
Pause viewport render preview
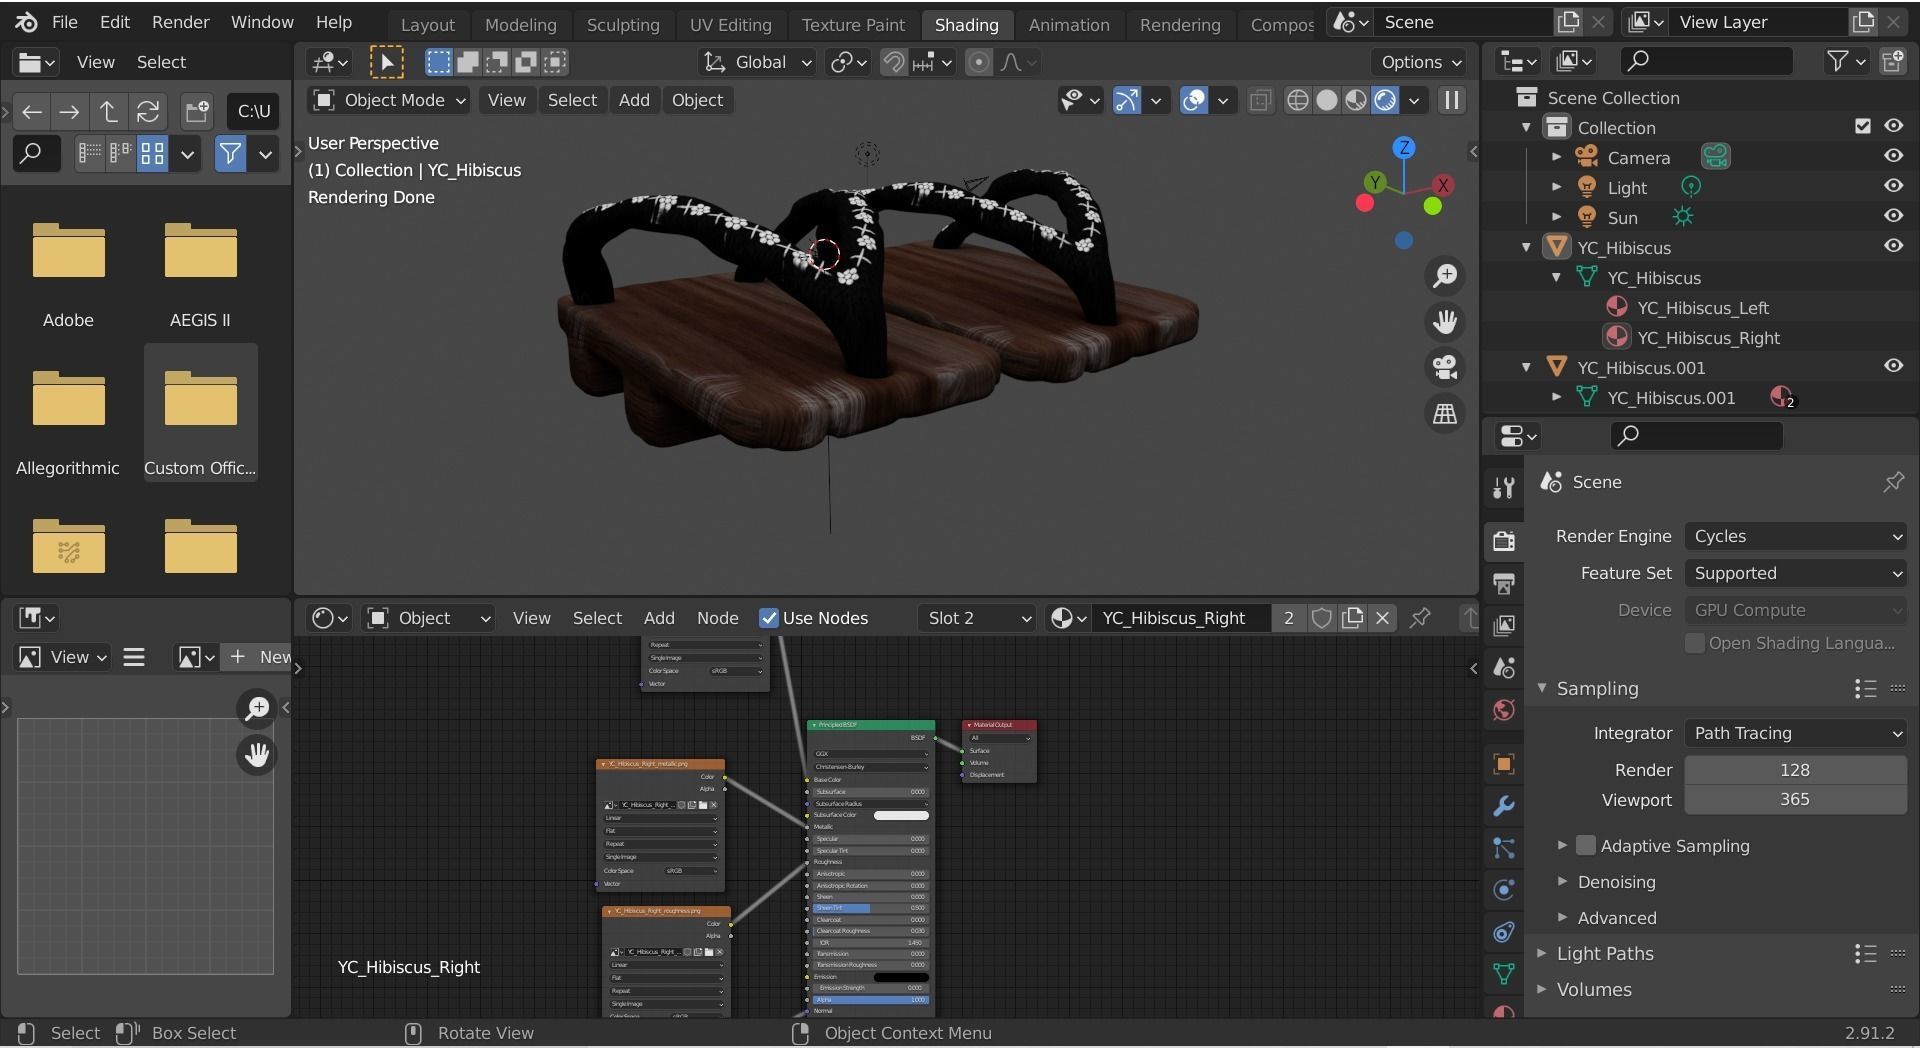(x=1452, y=100)
